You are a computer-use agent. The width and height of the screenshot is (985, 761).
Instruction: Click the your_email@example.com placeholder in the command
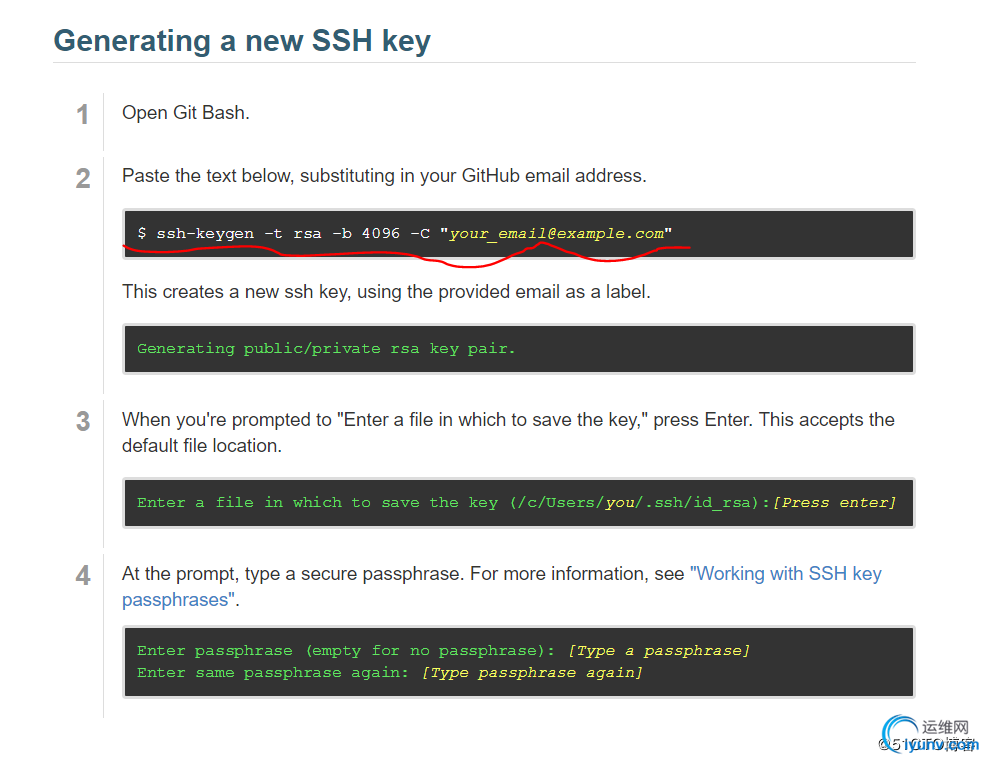pyautogui.click(x=556, y=234)
